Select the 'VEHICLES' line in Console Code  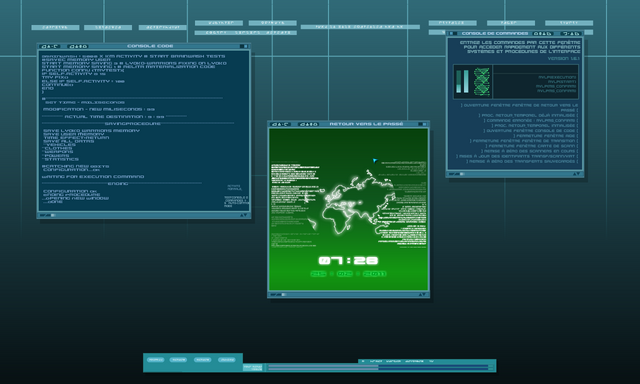60,144
